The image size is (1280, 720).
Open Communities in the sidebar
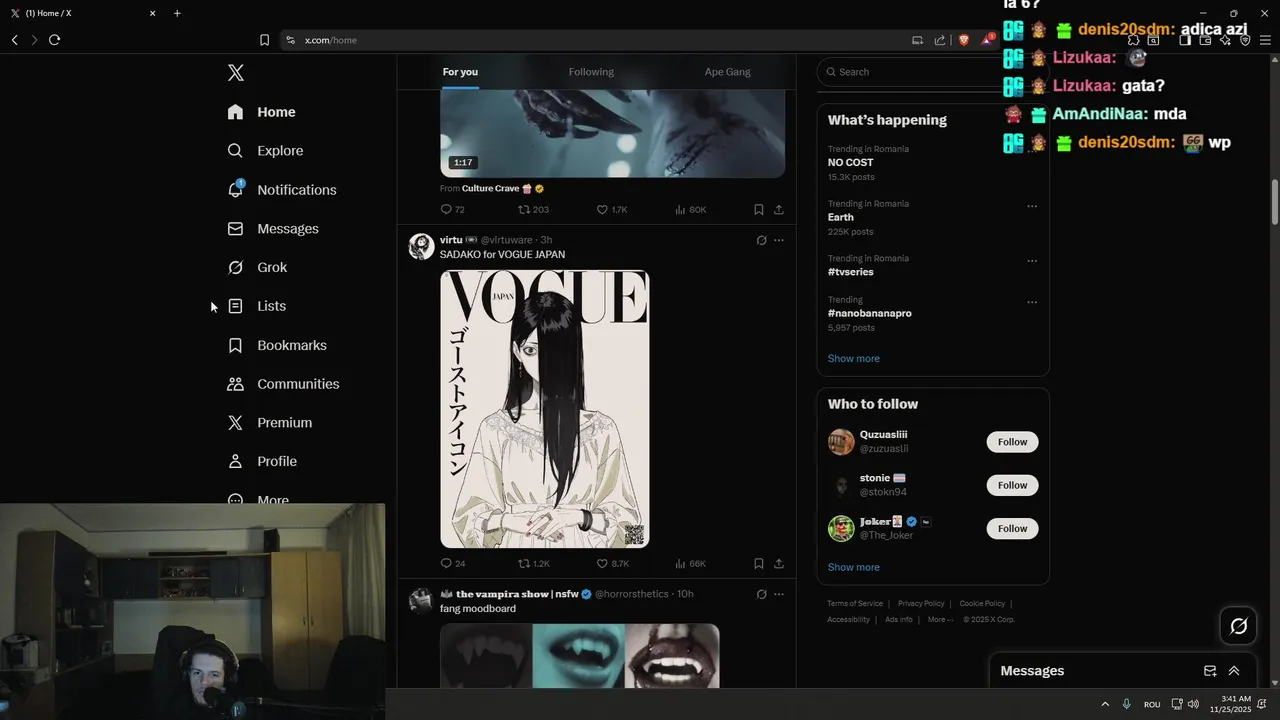[283, 384]
